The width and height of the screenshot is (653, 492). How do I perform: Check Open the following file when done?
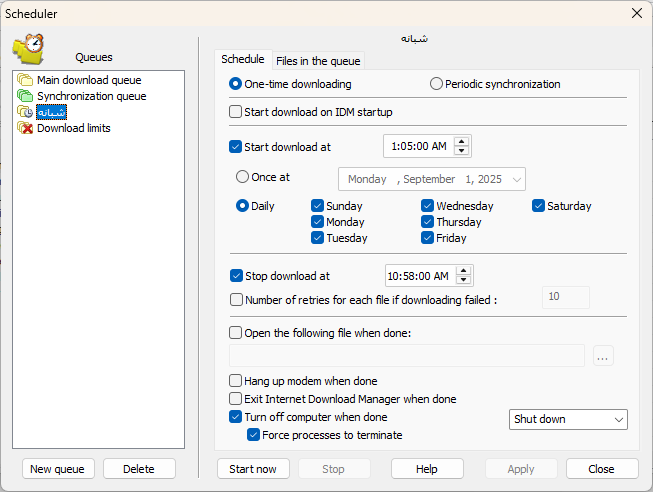(235, 333)
